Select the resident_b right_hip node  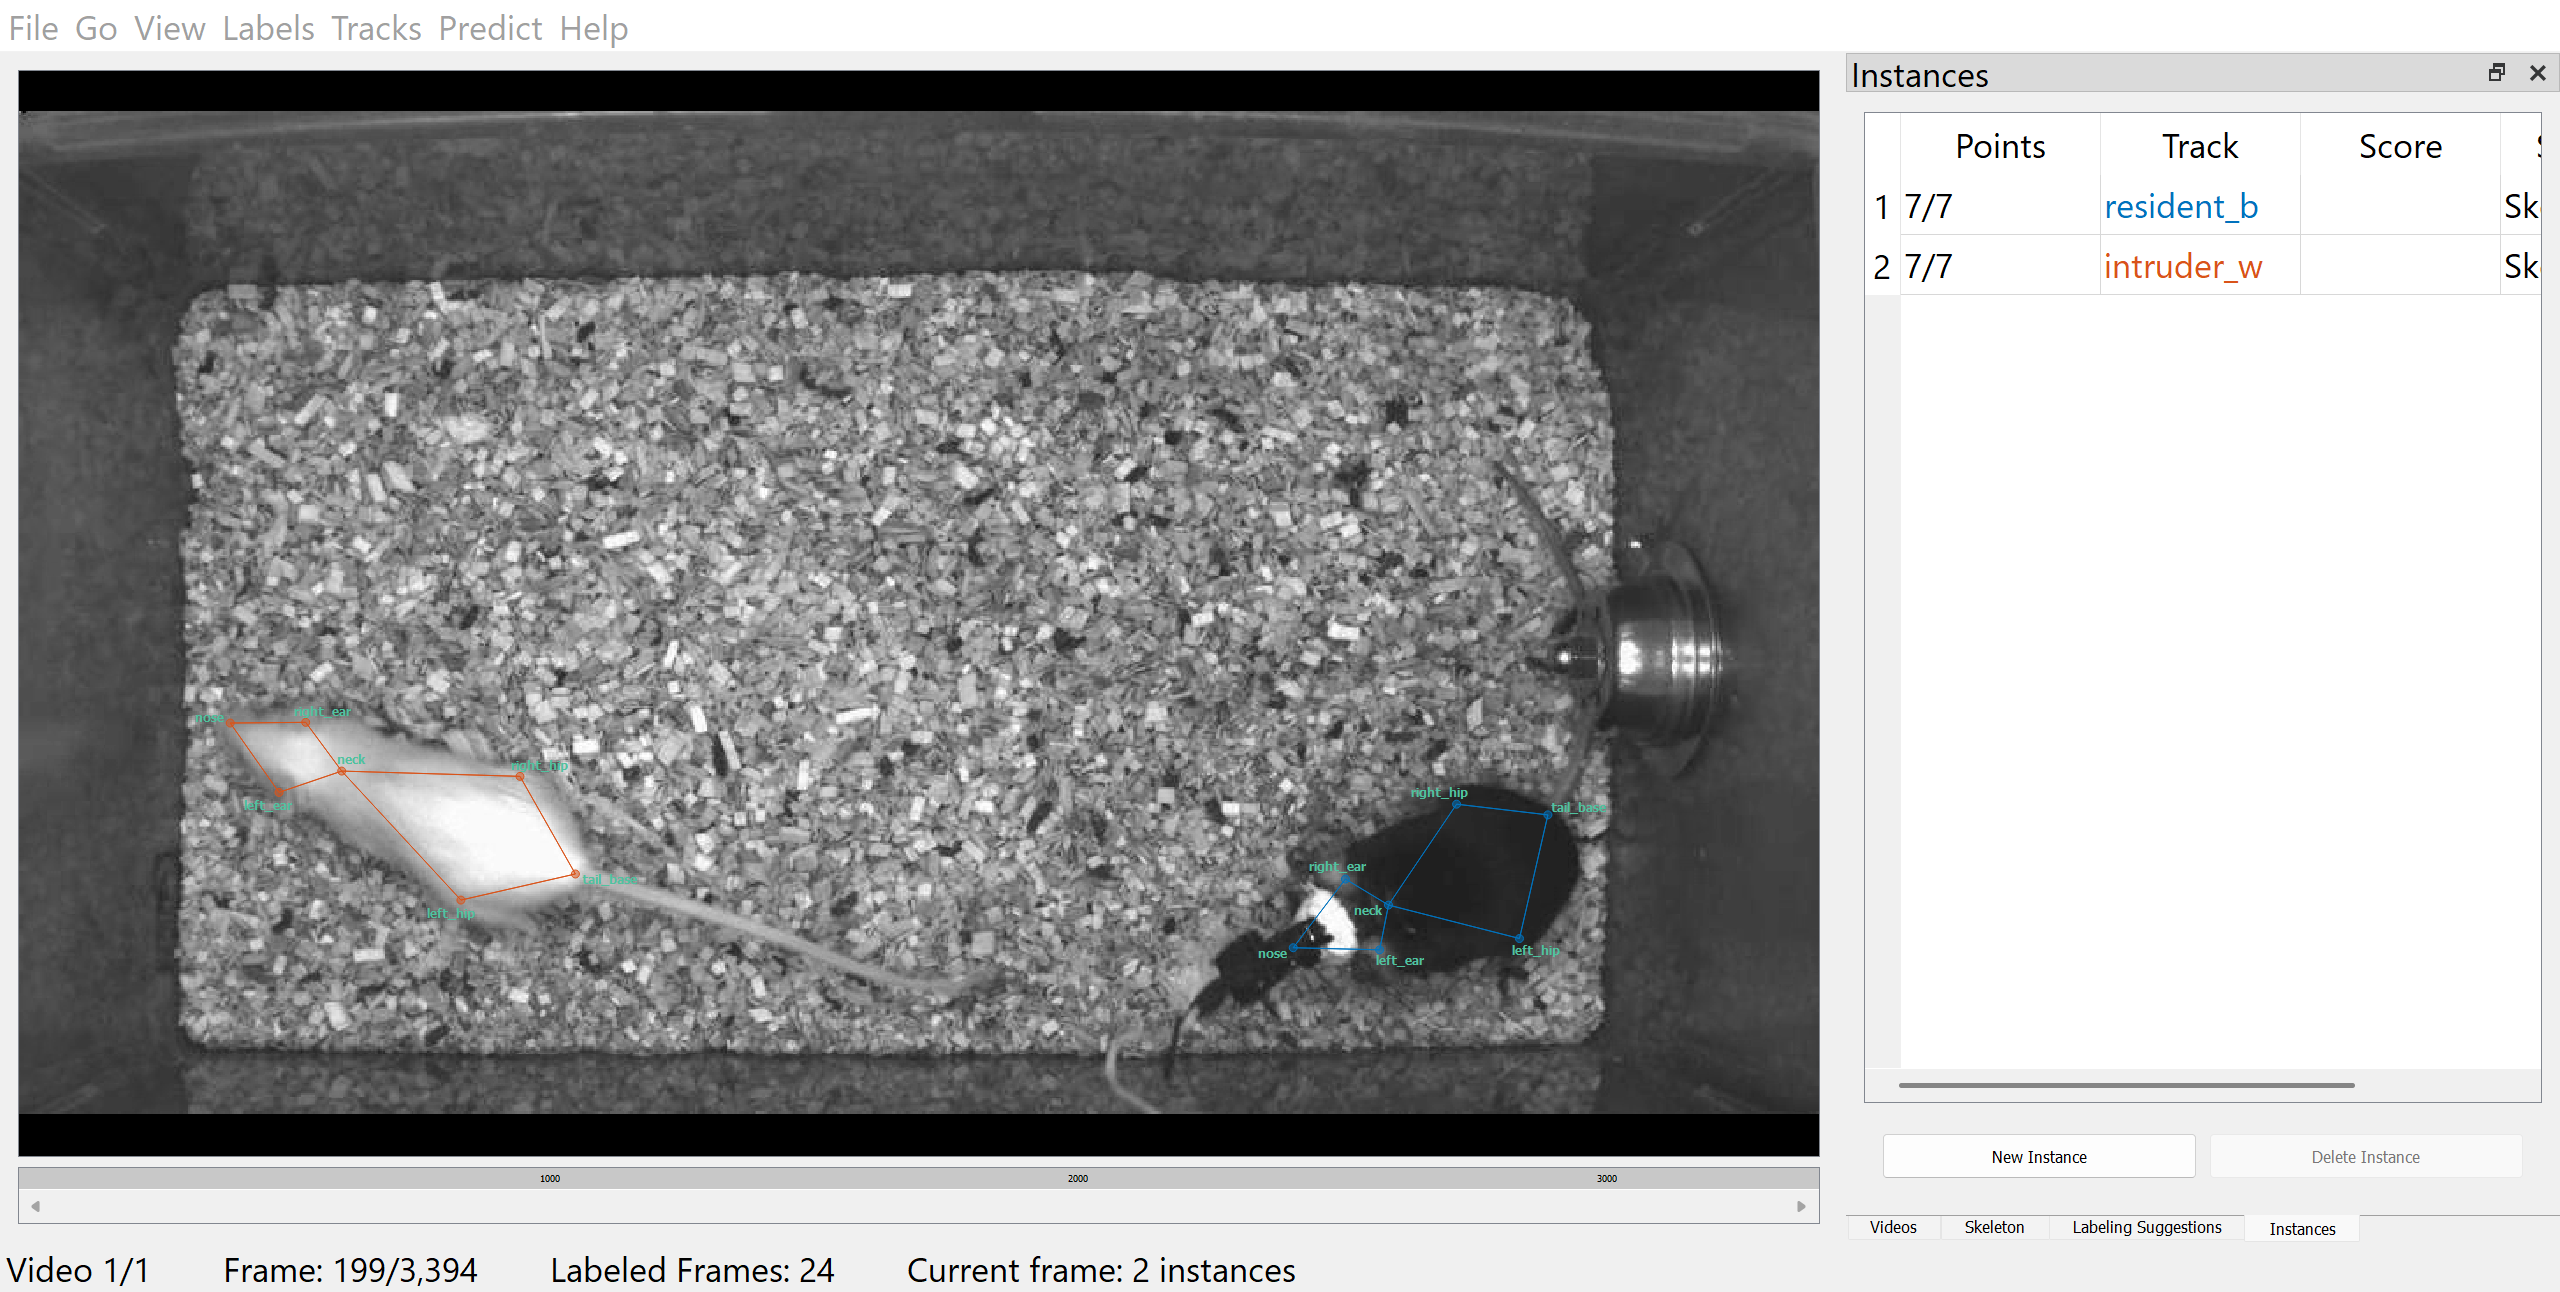1456,804
